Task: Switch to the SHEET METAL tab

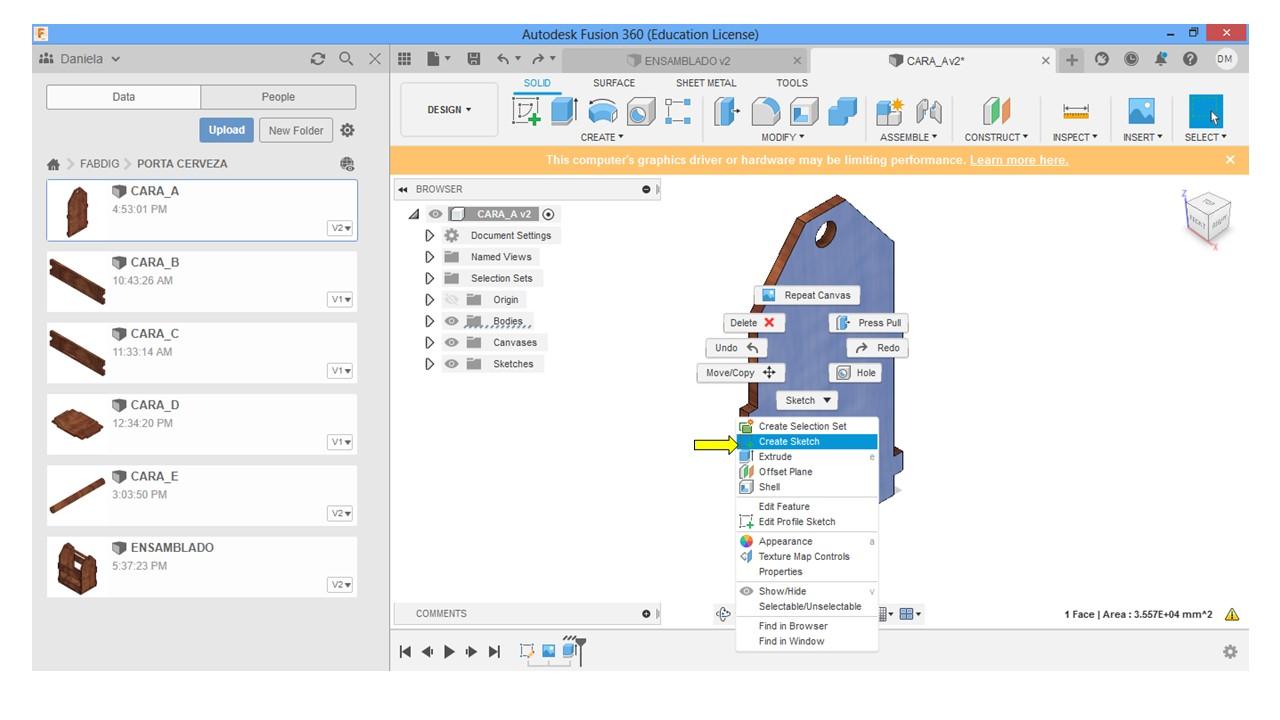Action: [x=706, y=83]
